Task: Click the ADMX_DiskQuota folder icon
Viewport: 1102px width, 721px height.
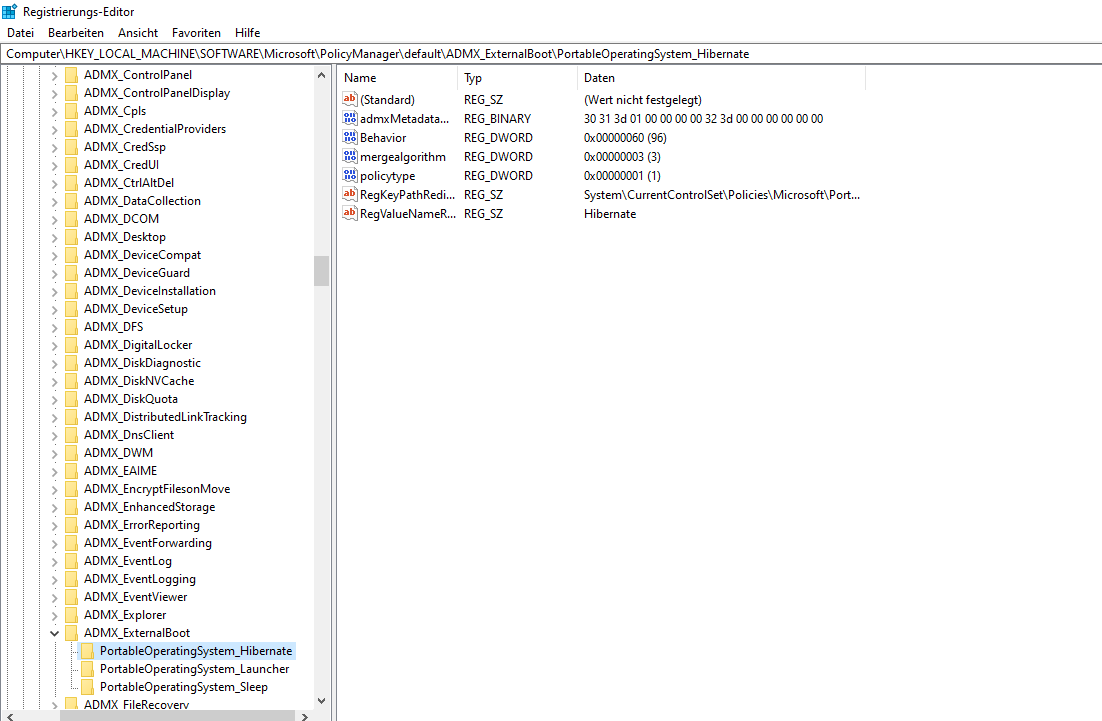Action: [x=71, y=398]
